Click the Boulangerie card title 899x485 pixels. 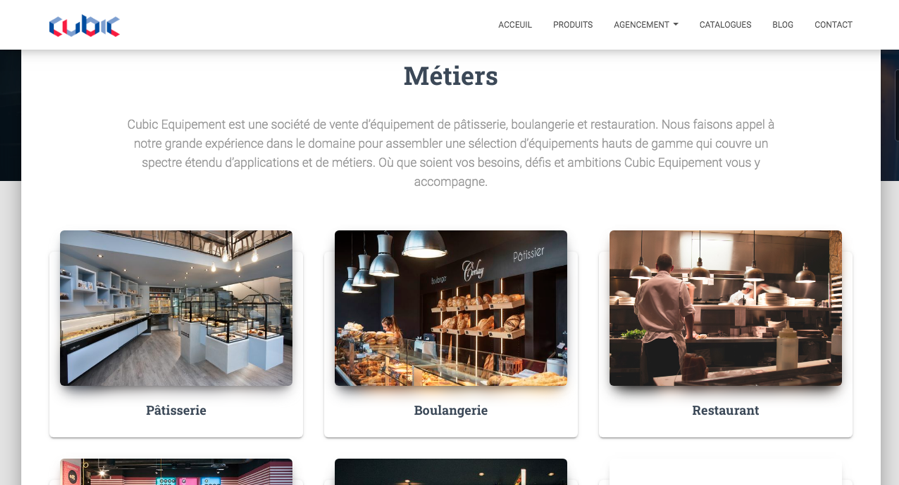[x=451, y=410]
